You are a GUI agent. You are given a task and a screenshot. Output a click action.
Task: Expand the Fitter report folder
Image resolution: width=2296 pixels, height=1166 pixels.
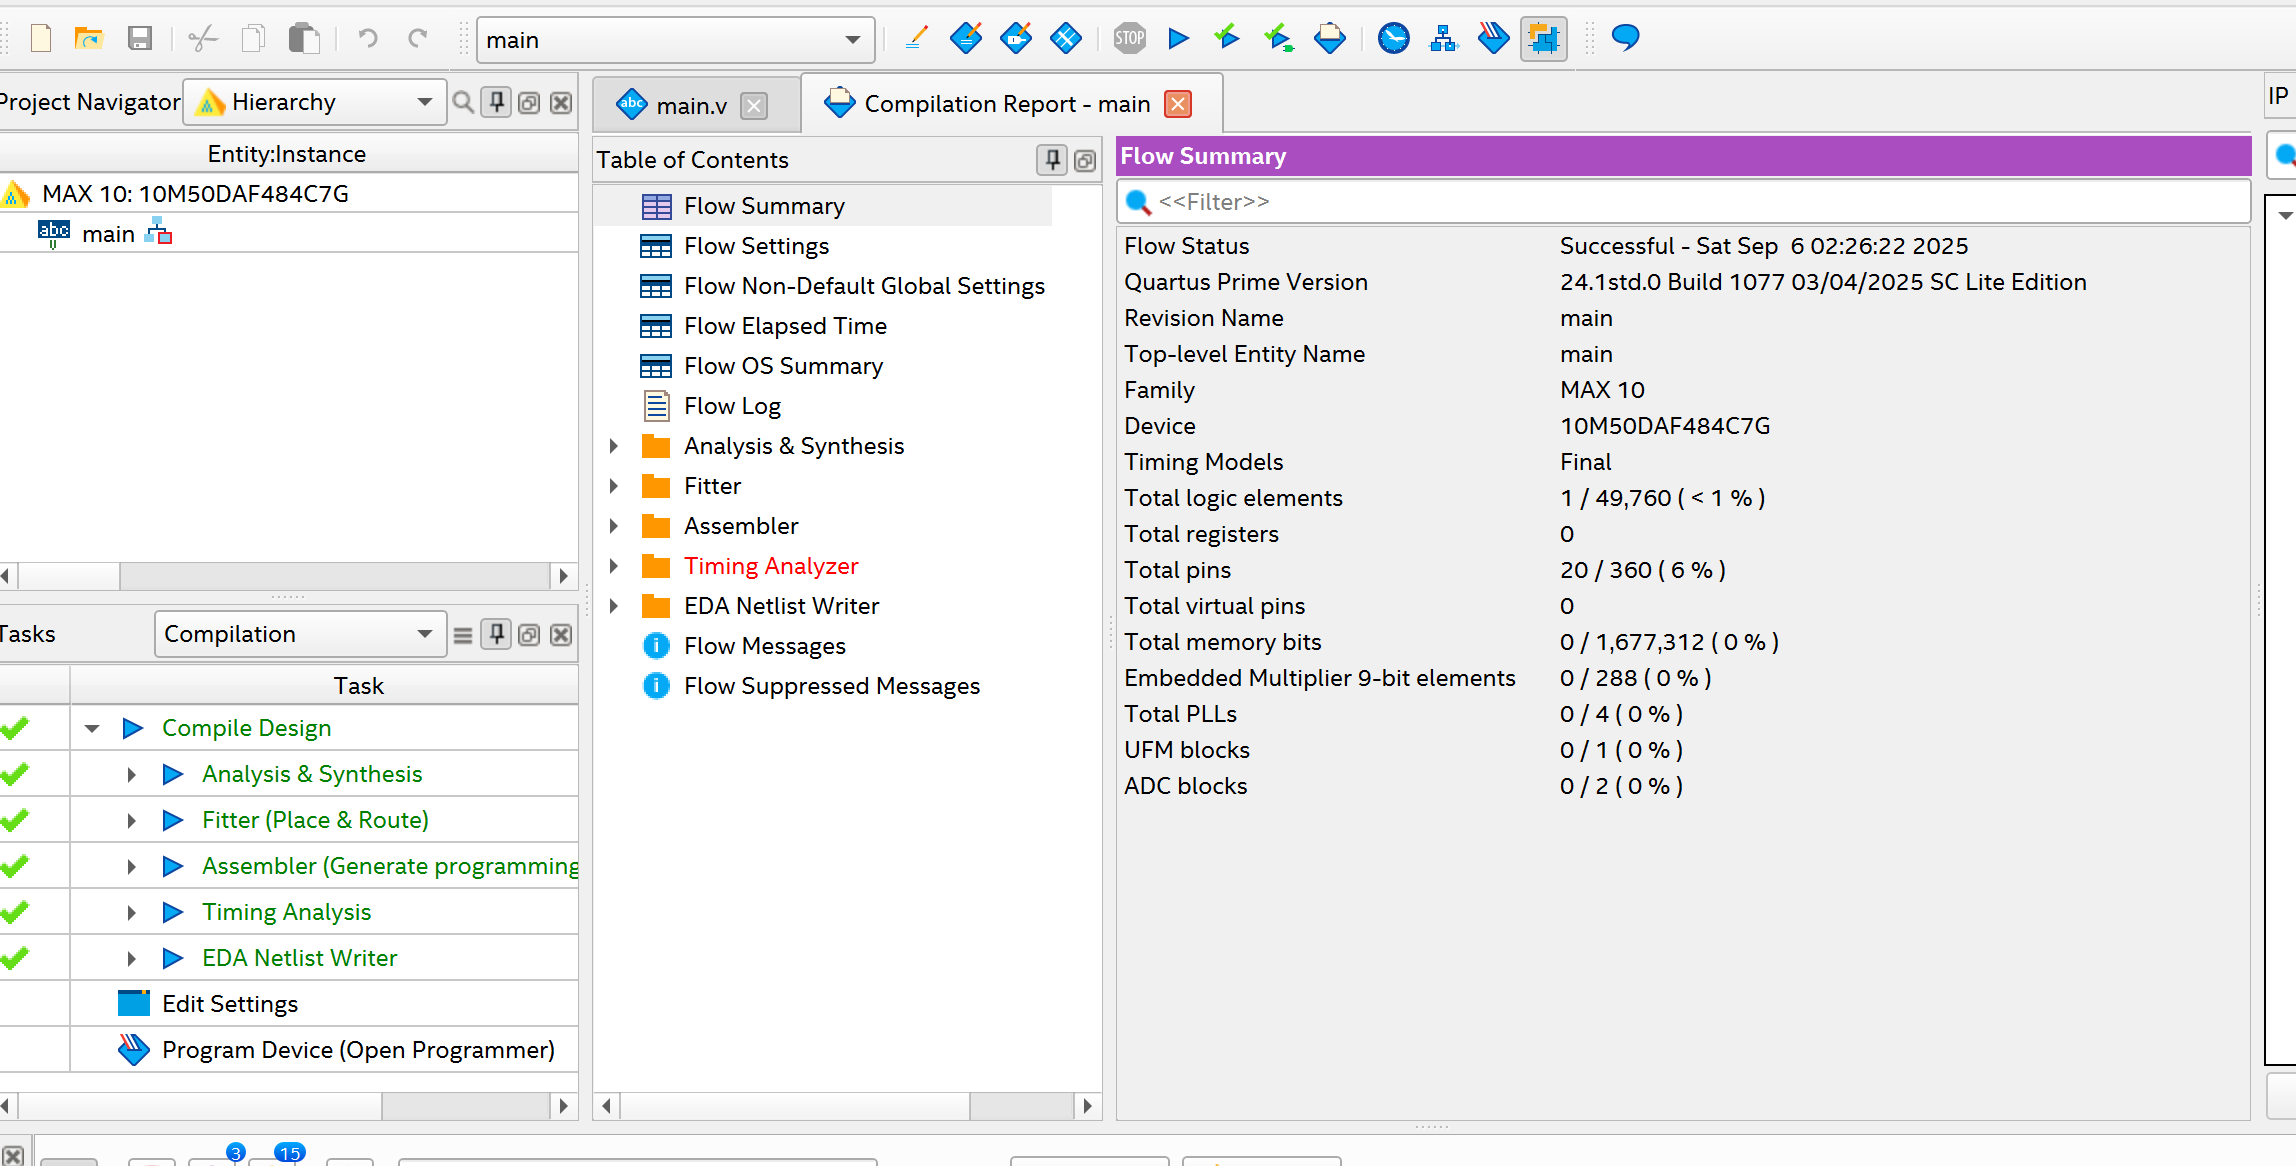pos(614,486)
